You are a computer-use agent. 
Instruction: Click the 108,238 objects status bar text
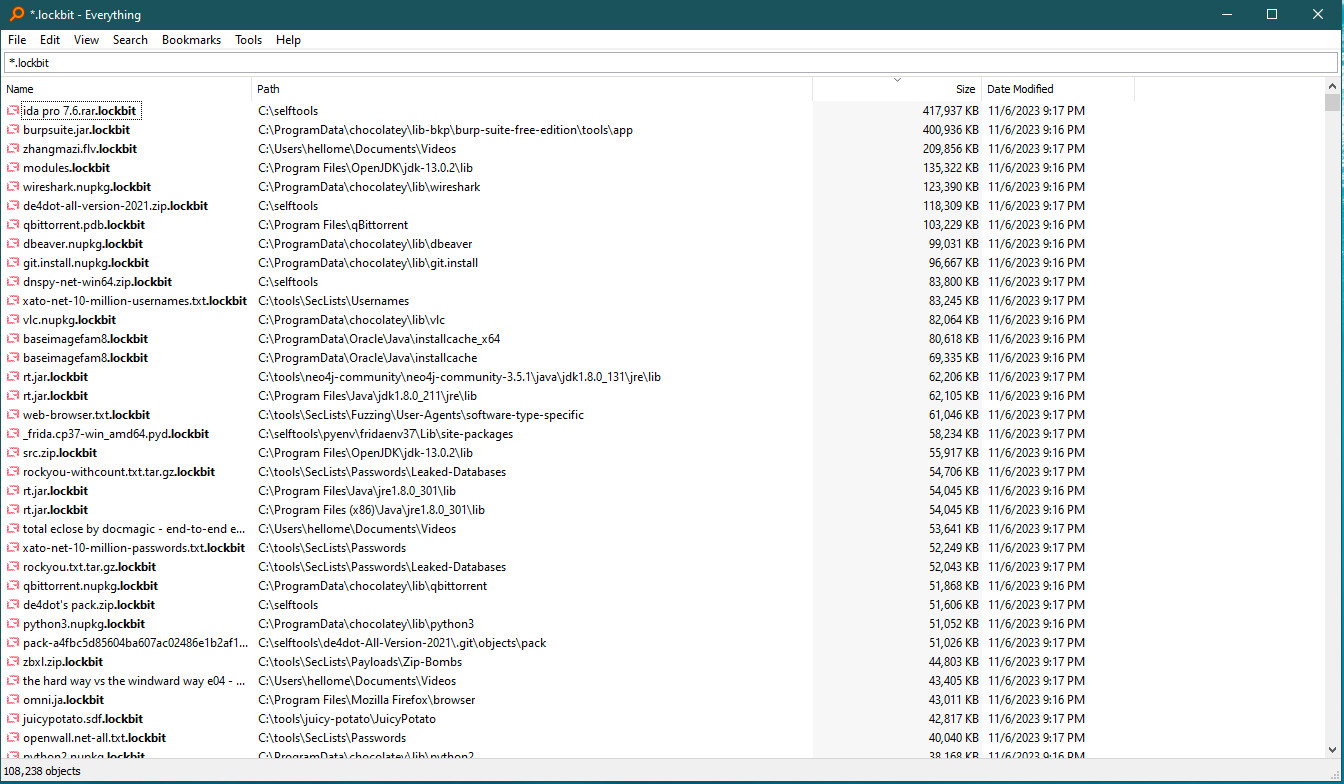[x=44, y=771]
